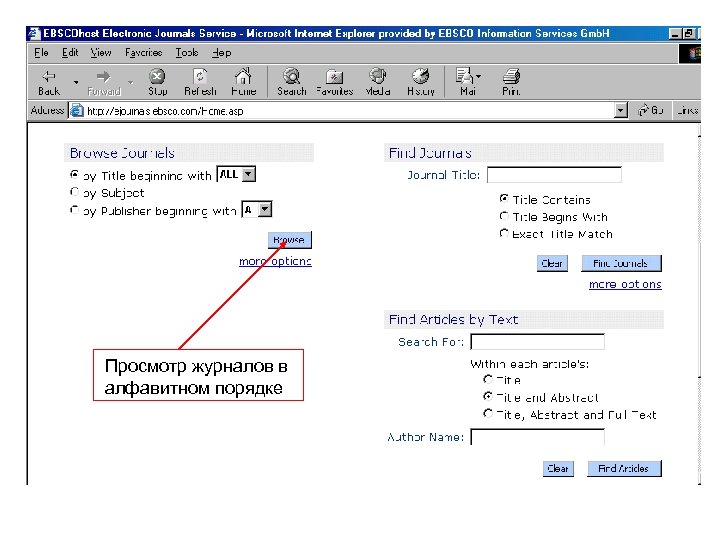This screenshot has width=720, height=540.
Task: Select Title and Abstract radio button
Action: click(x=488, y=396)
